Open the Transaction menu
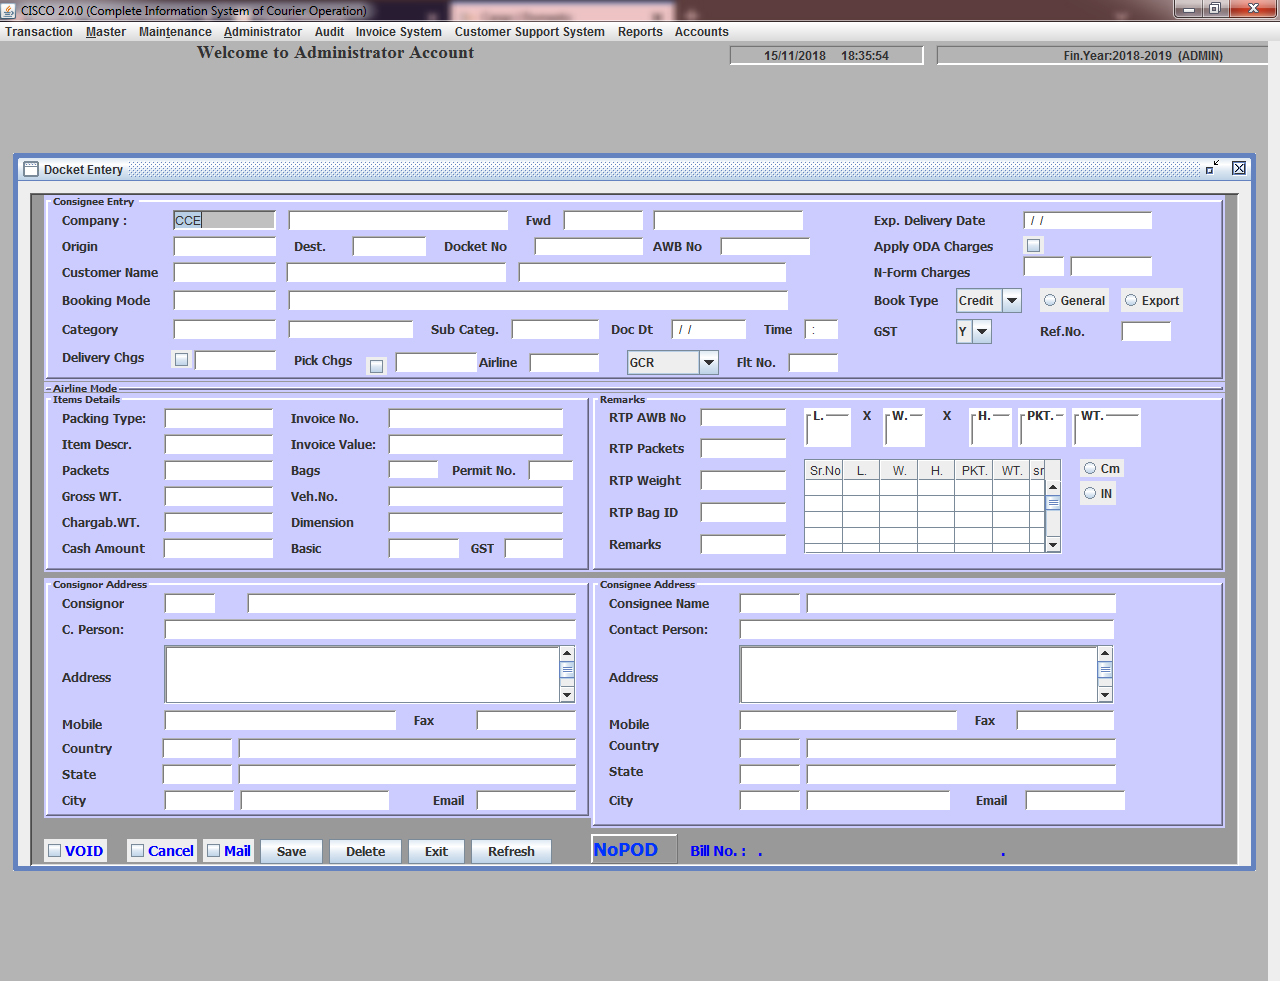 [39, 32]
